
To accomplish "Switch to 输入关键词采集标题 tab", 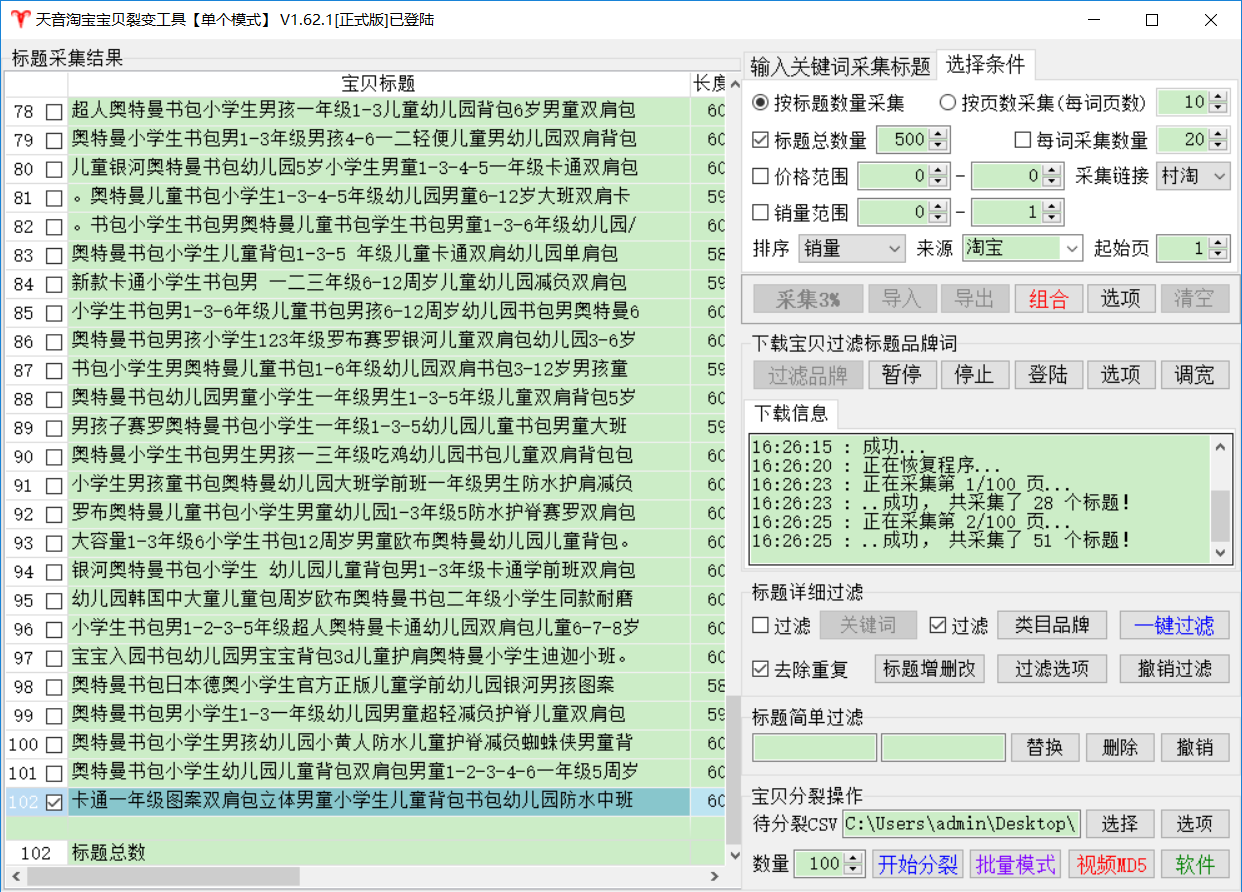I will point(840,66).
